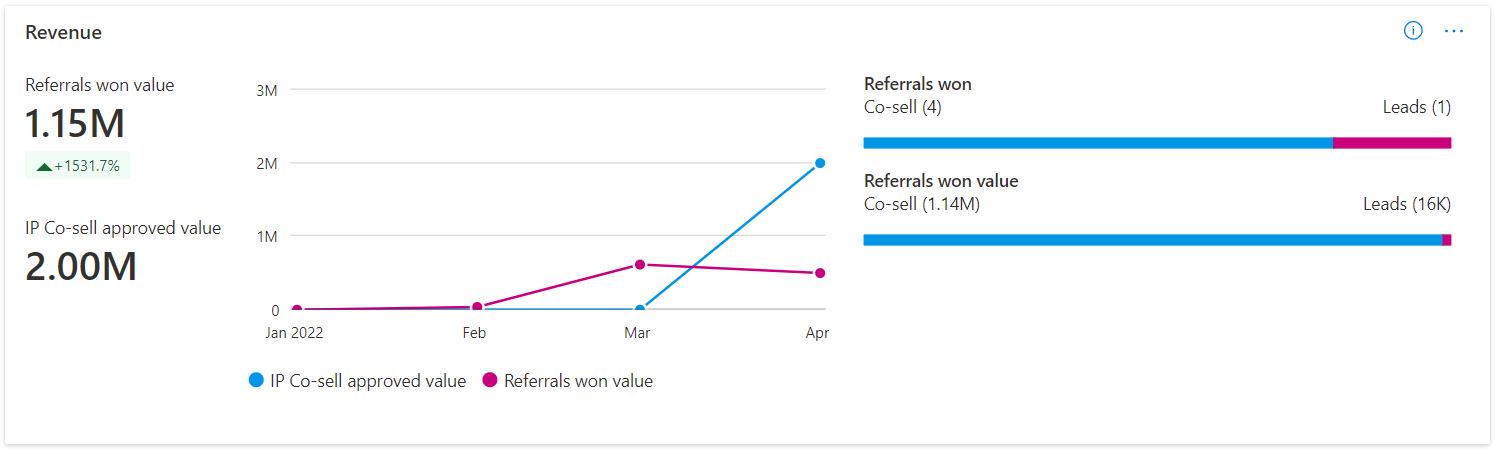Click the blue legend dot
The width and height of the screenshot is (1495, 449).
256,381
